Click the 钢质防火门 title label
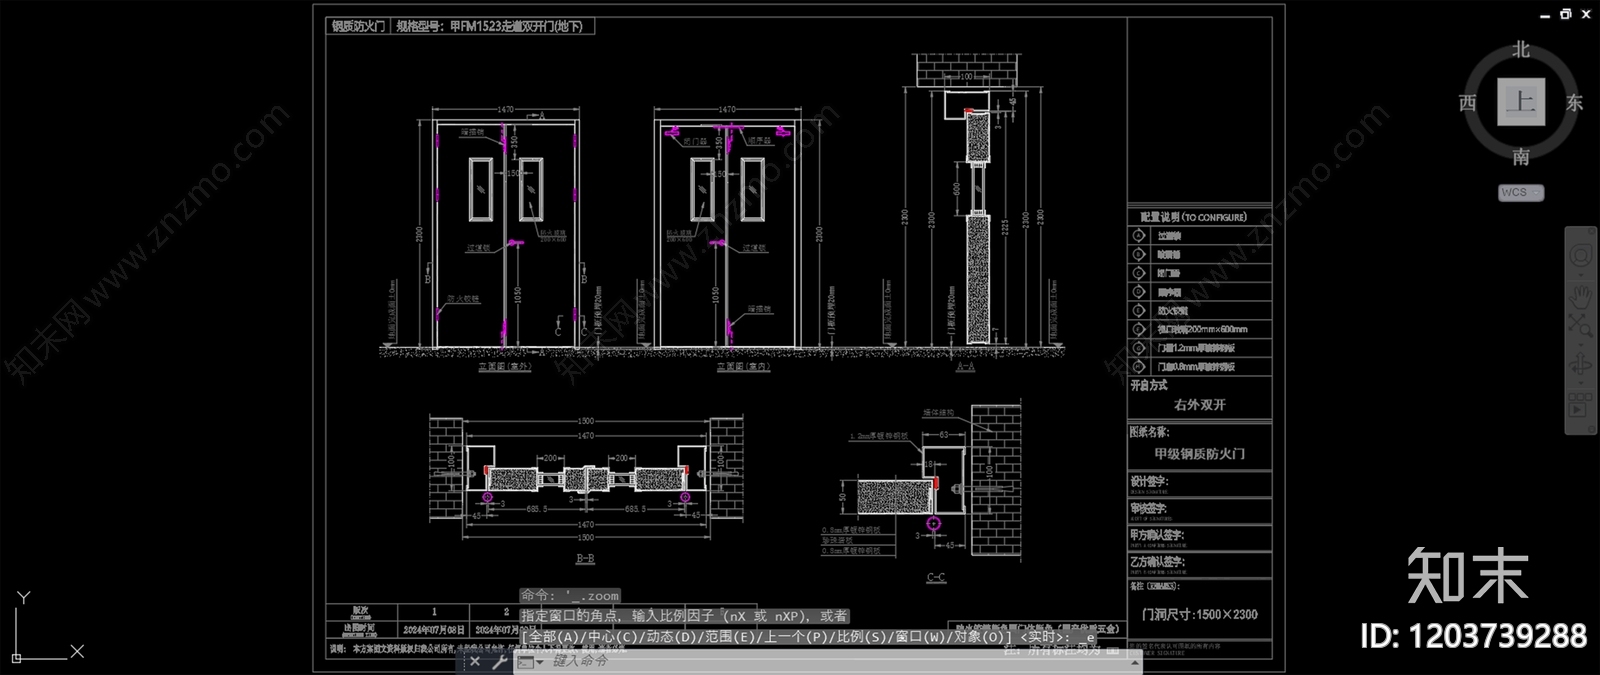Viewport: 1600px width, 675px height. 357,26
